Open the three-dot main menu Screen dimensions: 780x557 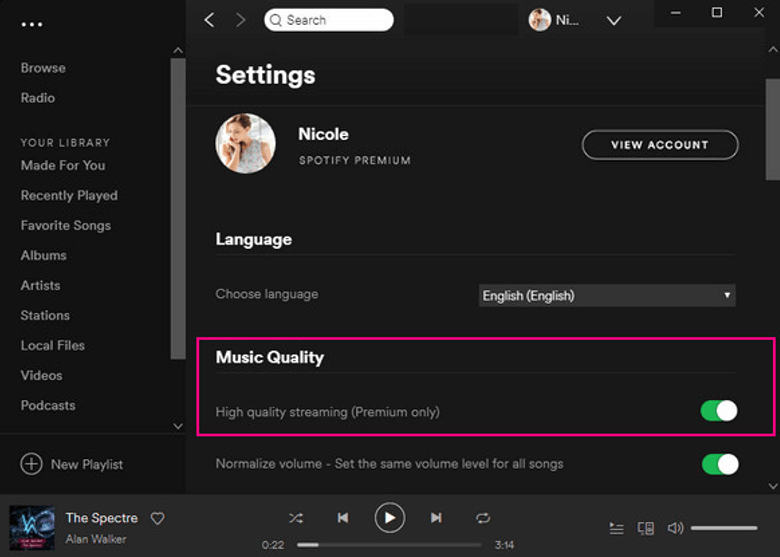click(x=32, y=24)
